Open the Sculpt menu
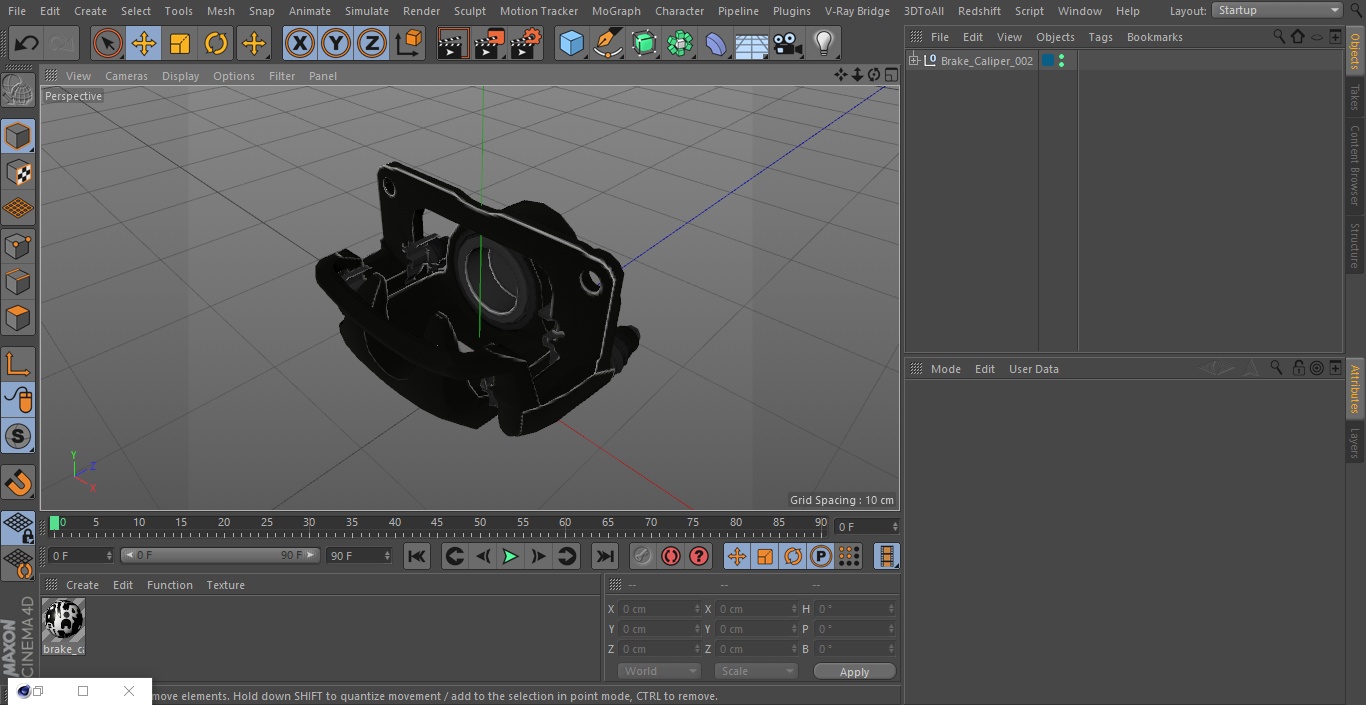1366x705 pixels. tap(469, 11)
